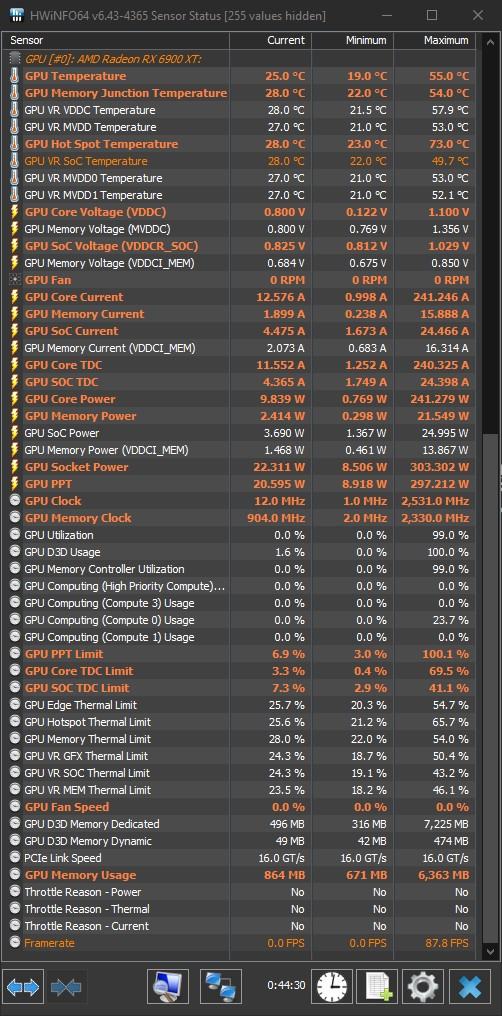Click the dial icon beside PCIe Link Speed

[x=15, y=858]
